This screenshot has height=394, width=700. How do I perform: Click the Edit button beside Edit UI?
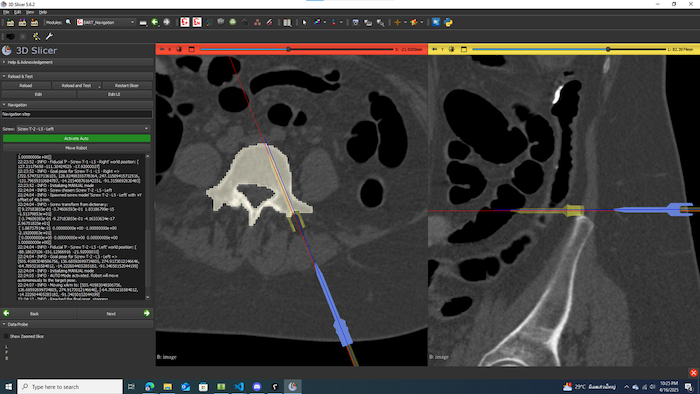[38, 94]
